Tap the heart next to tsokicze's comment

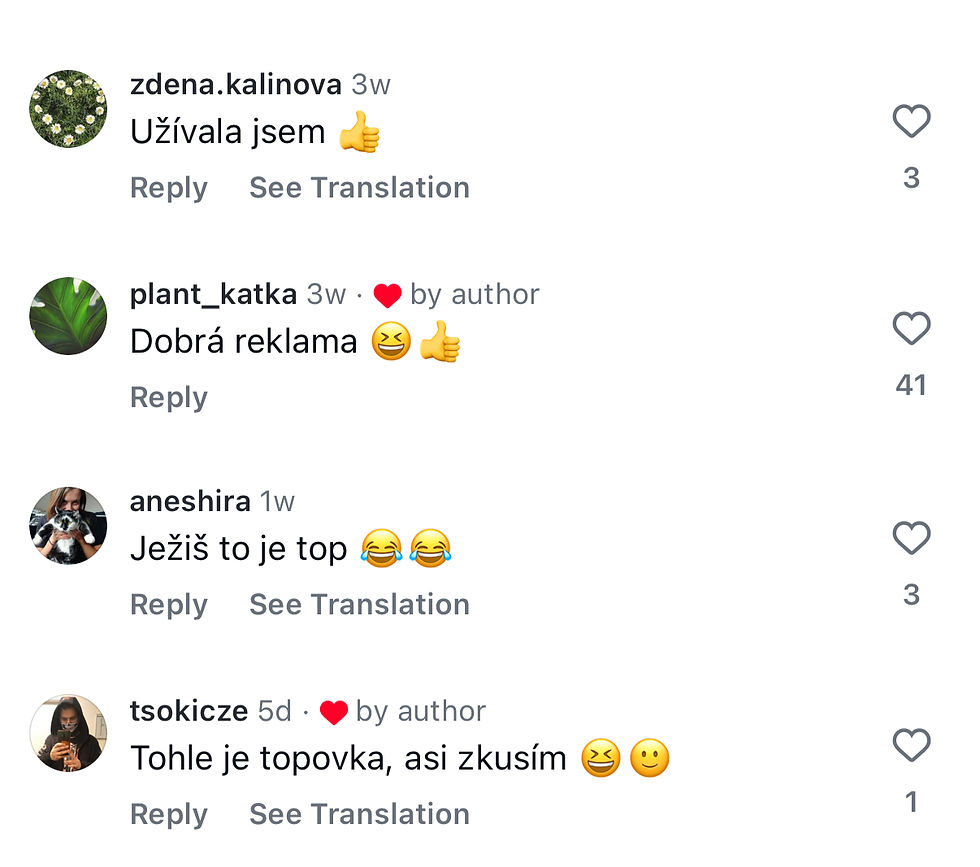pyautogui.click(x=911, y=746)
